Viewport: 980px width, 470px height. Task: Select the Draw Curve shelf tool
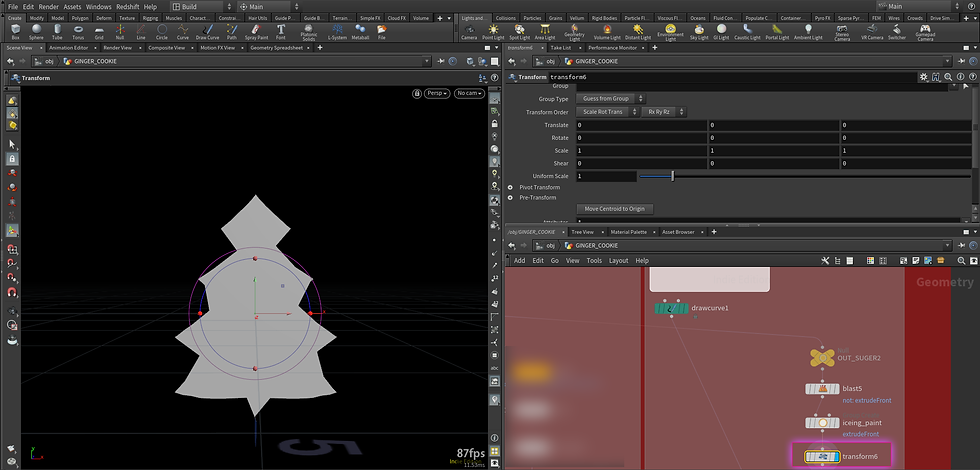click(x=208, y=32)
